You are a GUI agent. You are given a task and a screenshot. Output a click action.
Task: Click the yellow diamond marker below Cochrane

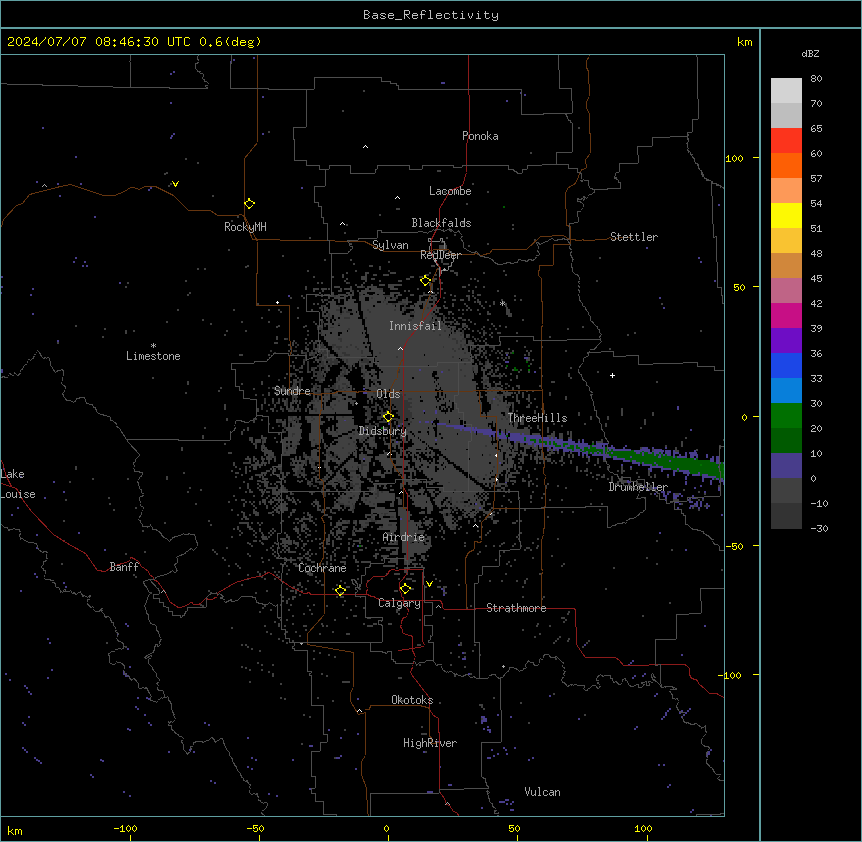[x=340, y=591]
